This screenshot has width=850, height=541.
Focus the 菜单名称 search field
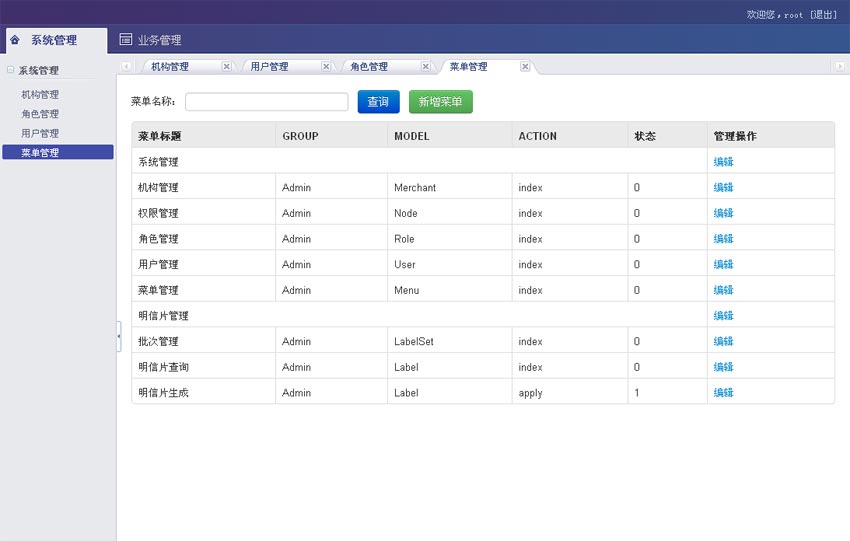point(266,102)
